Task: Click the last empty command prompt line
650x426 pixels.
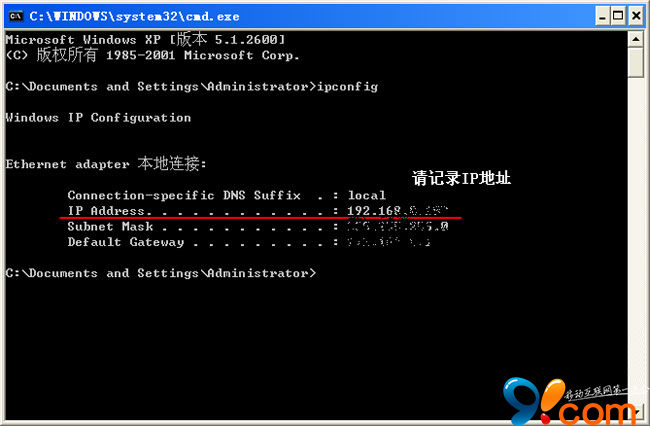Action: (x=161, y=273)
